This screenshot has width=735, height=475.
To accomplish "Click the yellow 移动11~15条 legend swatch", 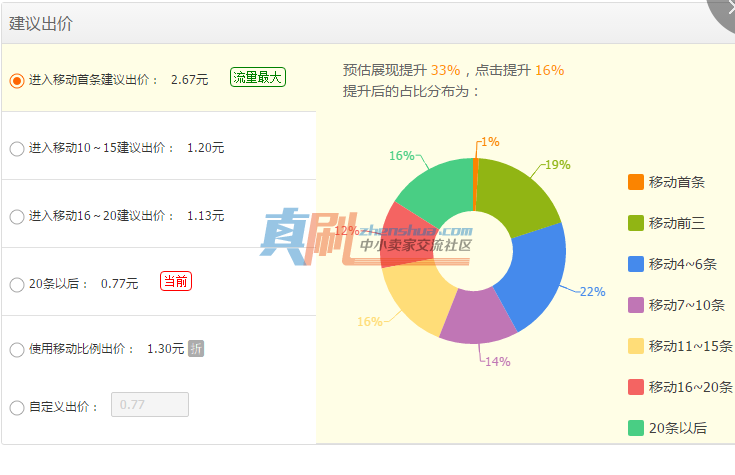I will pyautogui.click(x=636, y=346).
